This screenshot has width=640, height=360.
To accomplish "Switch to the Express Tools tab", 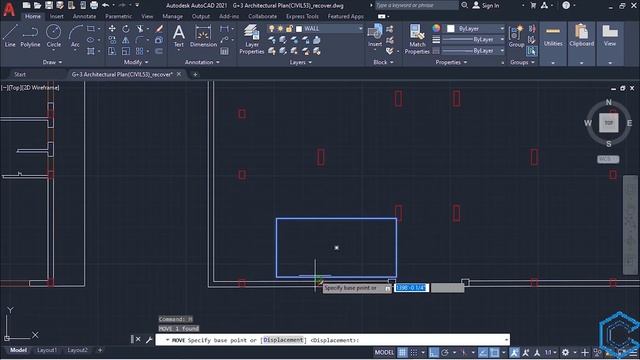I will point(302,16).
